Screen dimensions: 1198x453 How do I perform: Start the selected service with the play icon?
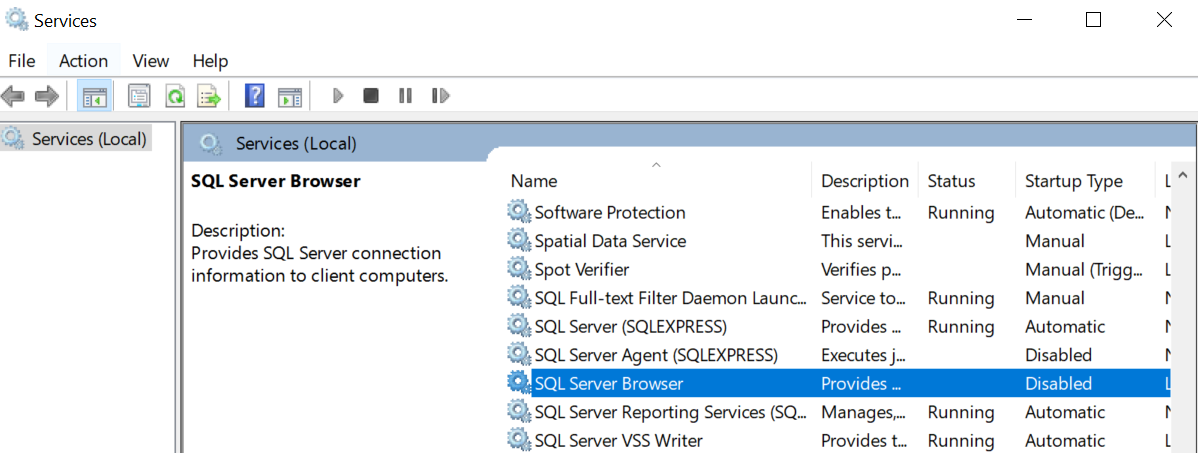pyautogui.click(x=338, y=96)
